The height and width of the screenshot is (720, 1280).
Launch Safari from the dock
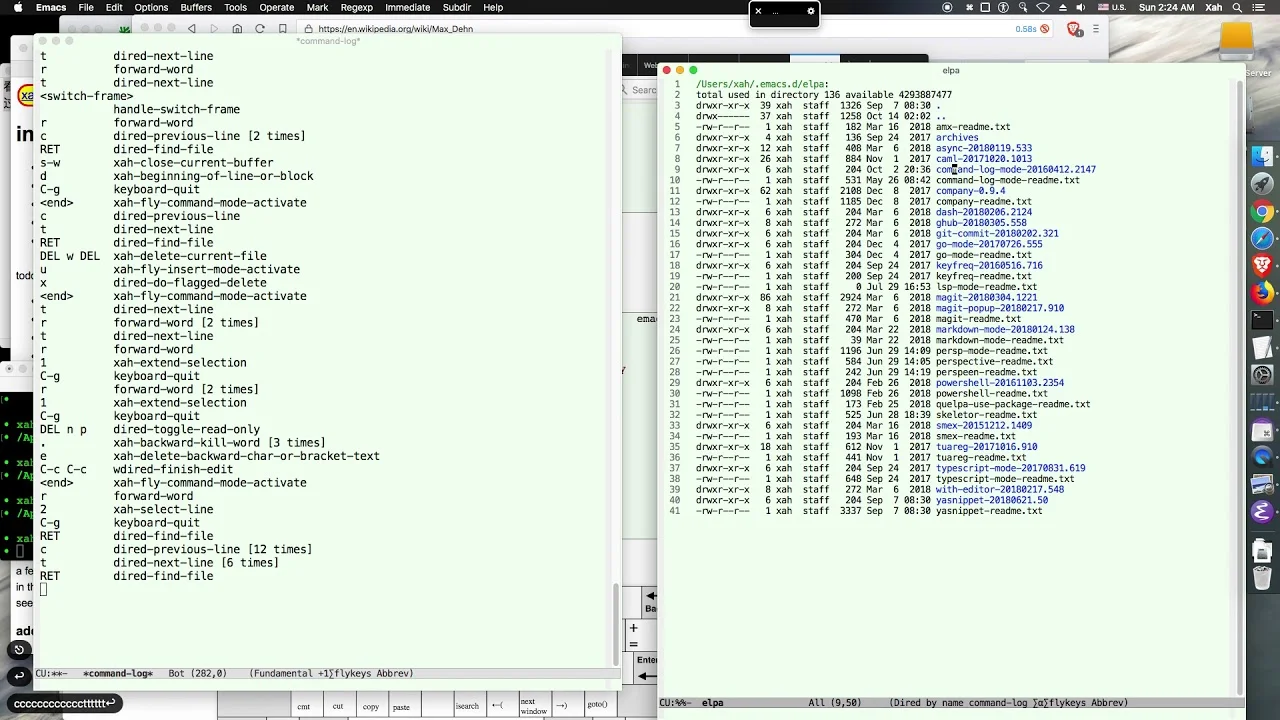click(x=1262, y=238)
